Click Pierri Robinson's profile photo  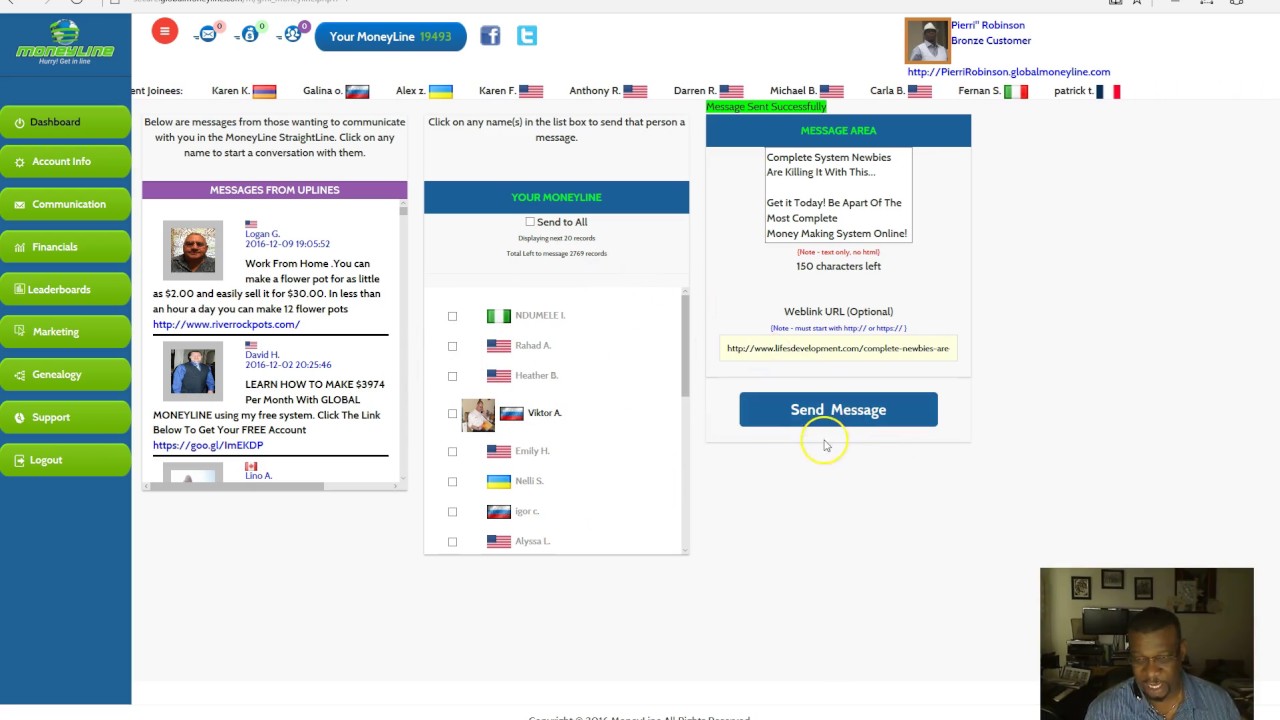[927, 41]
